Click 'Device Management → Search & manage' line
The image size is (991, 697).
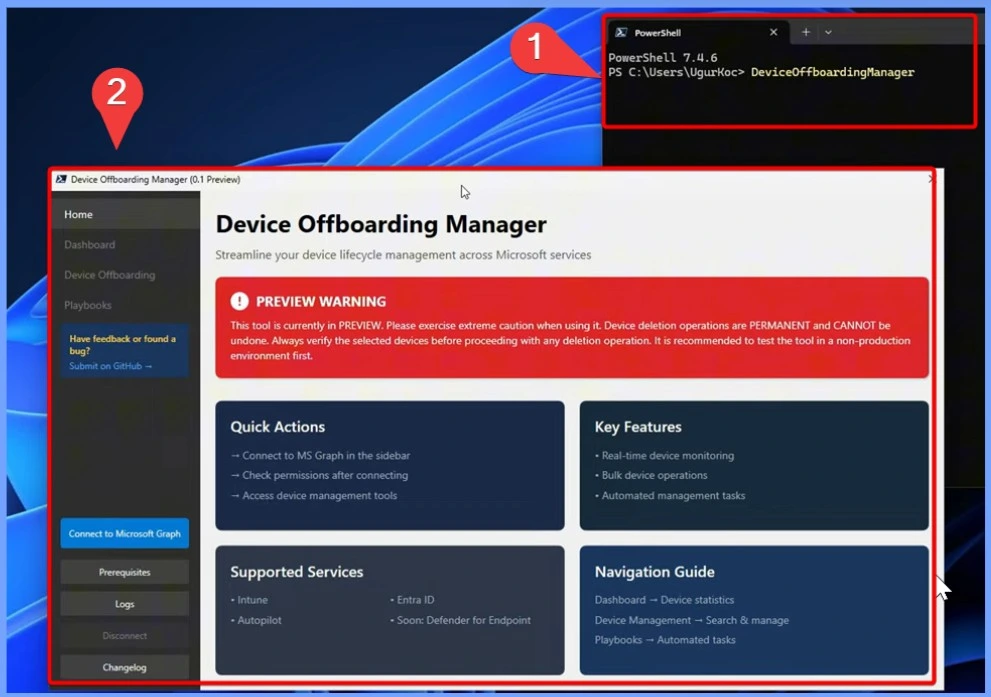[x=691, y=620]
